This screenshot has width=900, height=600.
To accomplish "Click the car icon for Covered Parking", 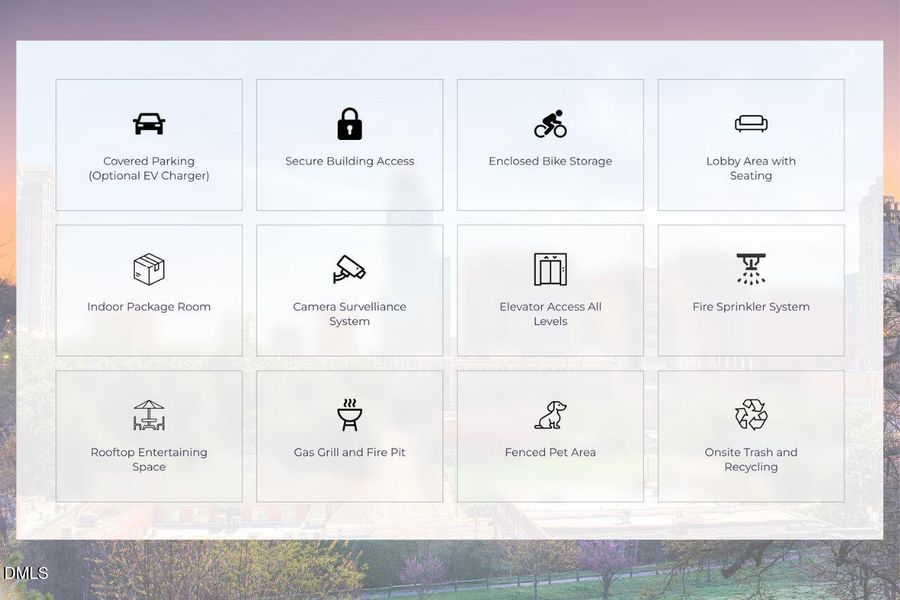I will point(149,124).
